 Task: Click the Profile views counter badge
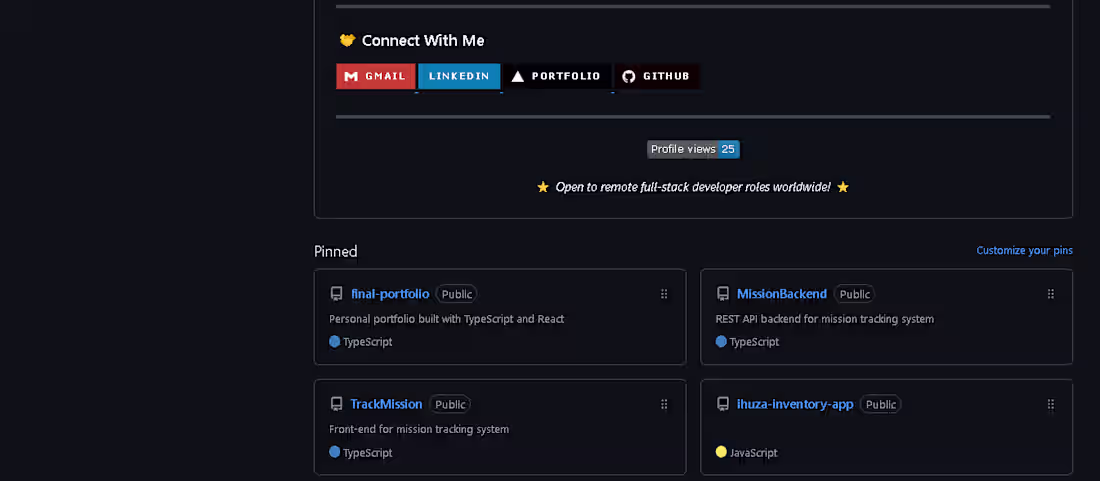[693, 149]
